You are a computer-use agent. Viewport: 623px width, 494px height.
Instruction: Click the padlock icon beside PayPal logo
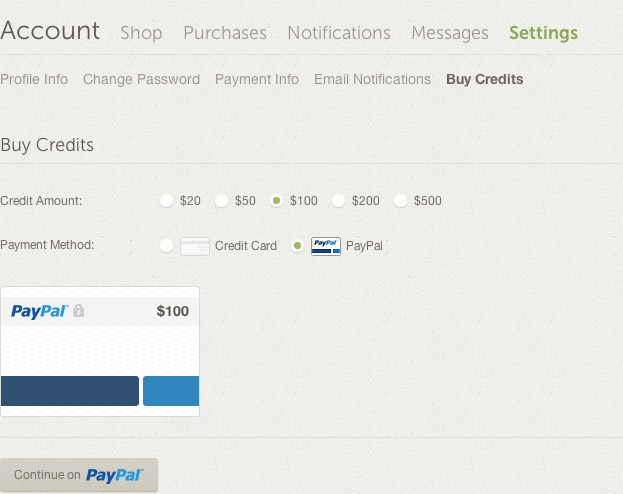point(79,311)
